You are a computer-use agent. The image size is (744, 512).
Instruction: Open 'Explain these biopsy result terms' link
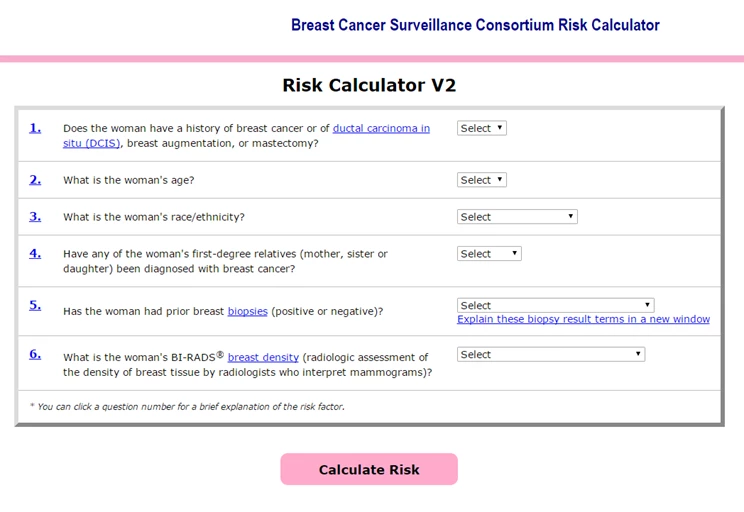point(583,320)
